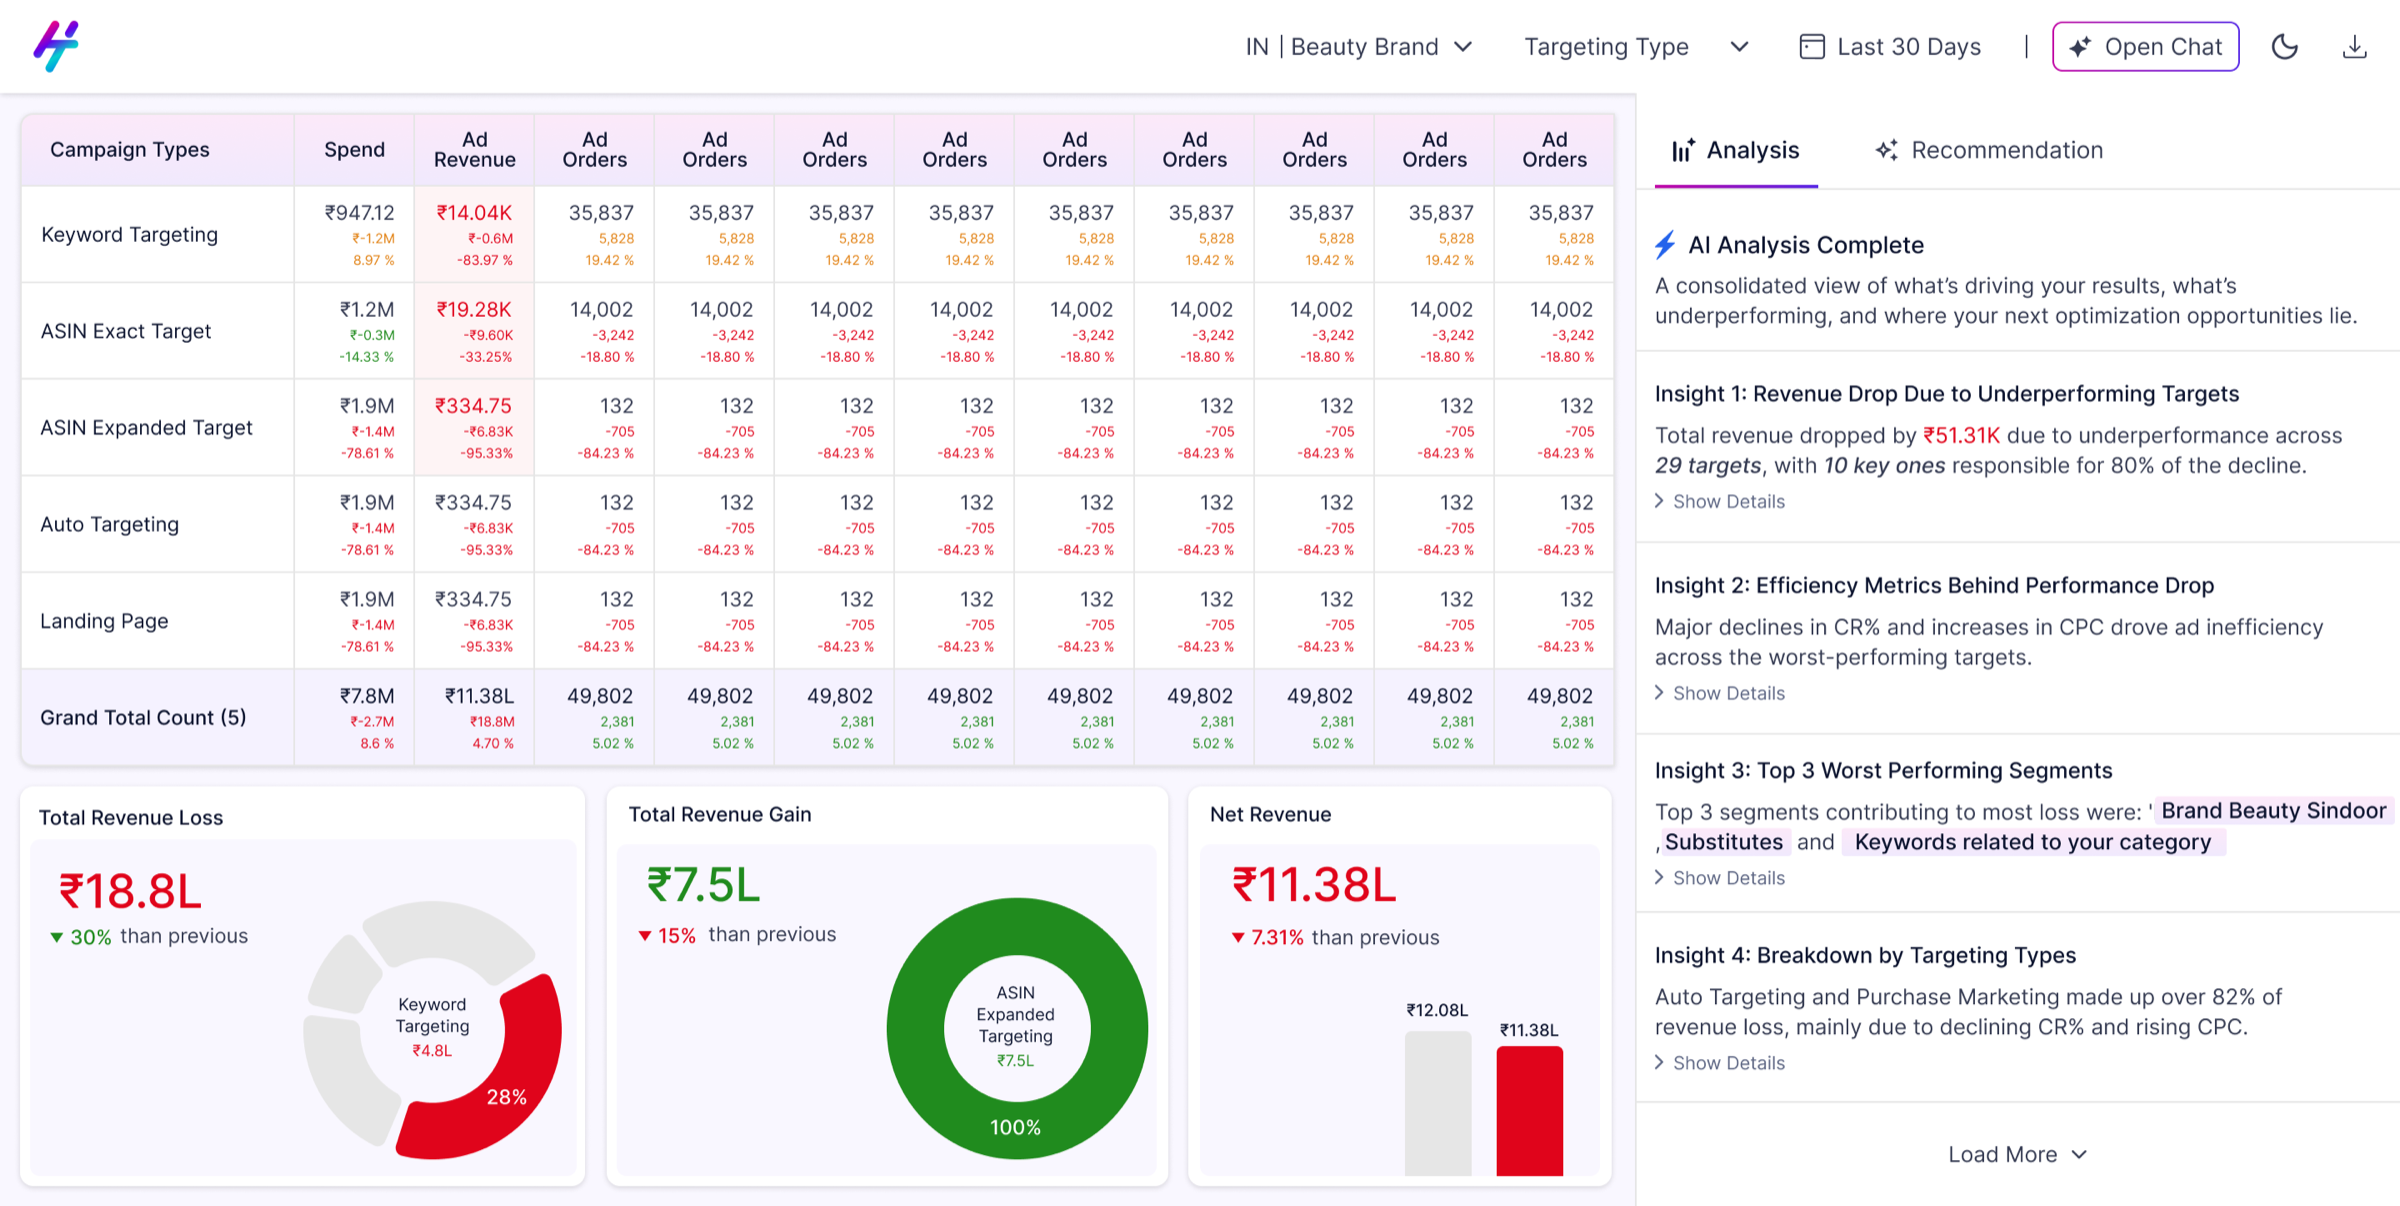Click the 30% than previous loss indicator
Screen dimensions: 2400x1206
coord(149,937)
